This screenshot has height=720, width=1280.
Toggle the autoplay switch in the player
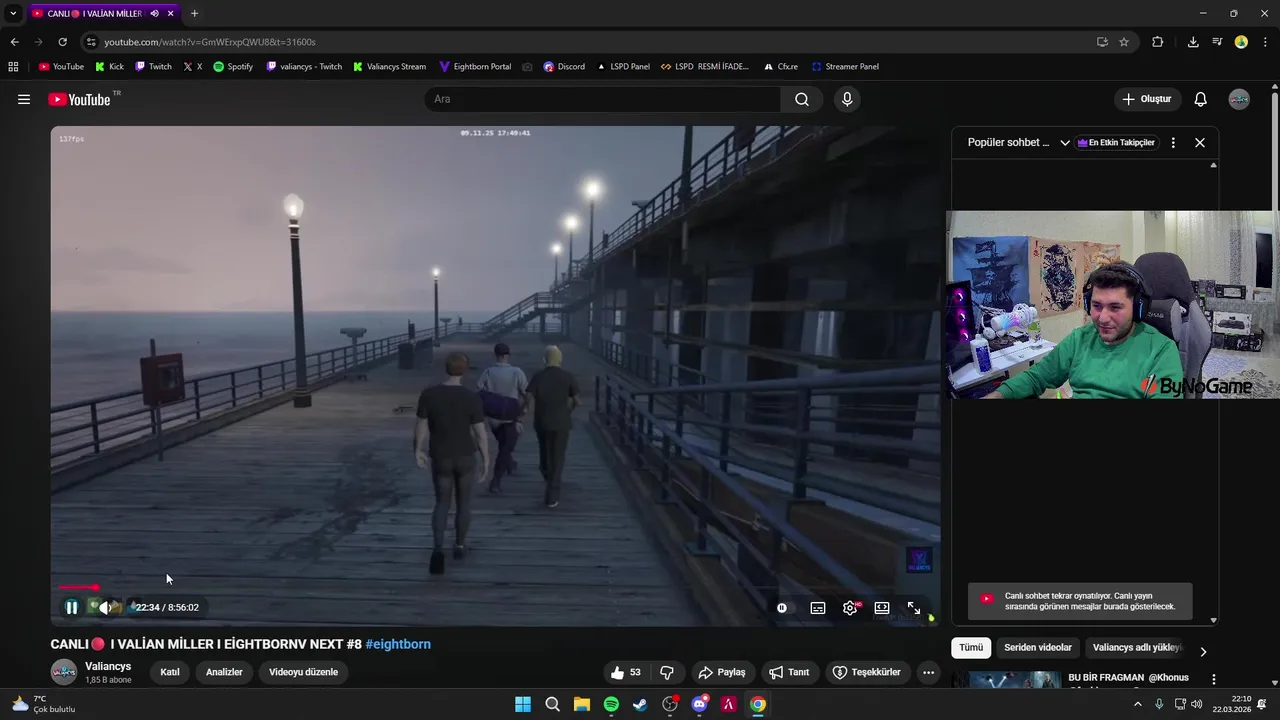click(782, 608)
